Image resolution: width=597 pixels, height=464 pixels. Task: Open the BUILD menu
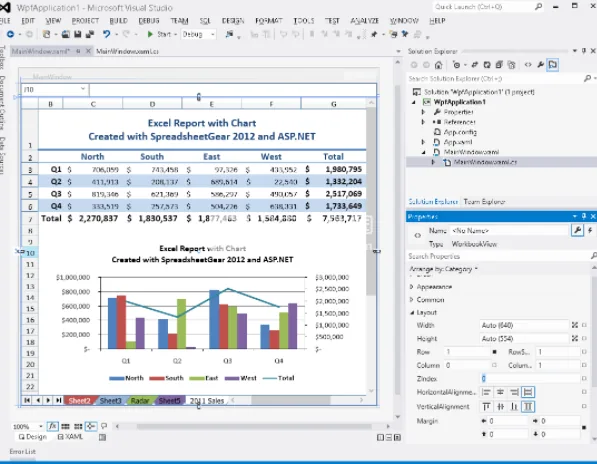tap(118, 21)
